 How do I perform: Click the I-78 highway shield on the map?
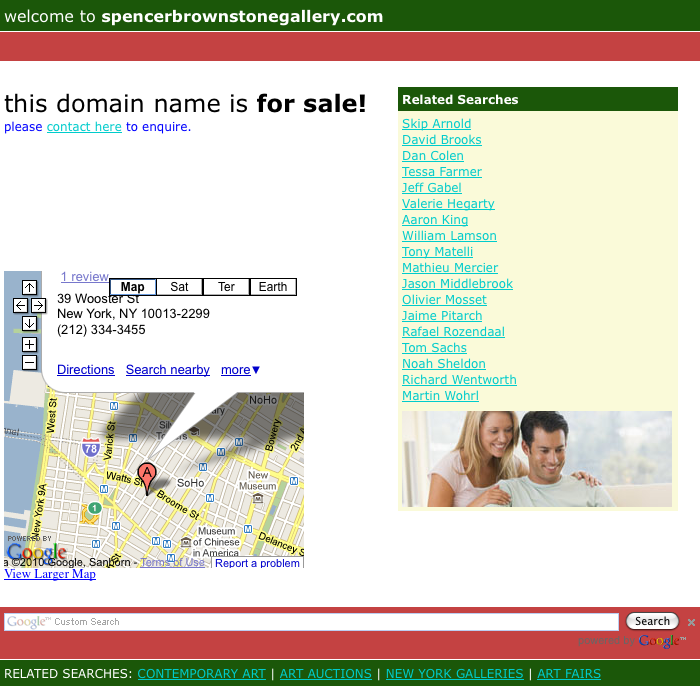(x=91, y=448)
